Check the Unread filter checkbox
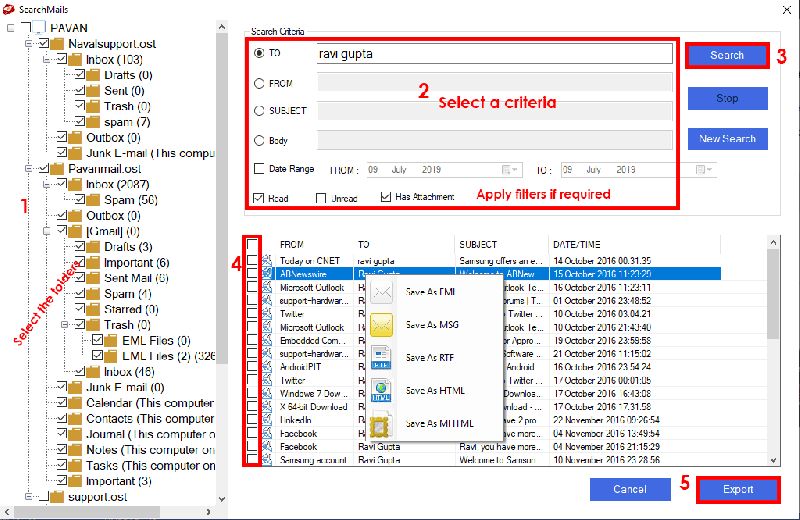800x520 pixels. tap(322, 198)
